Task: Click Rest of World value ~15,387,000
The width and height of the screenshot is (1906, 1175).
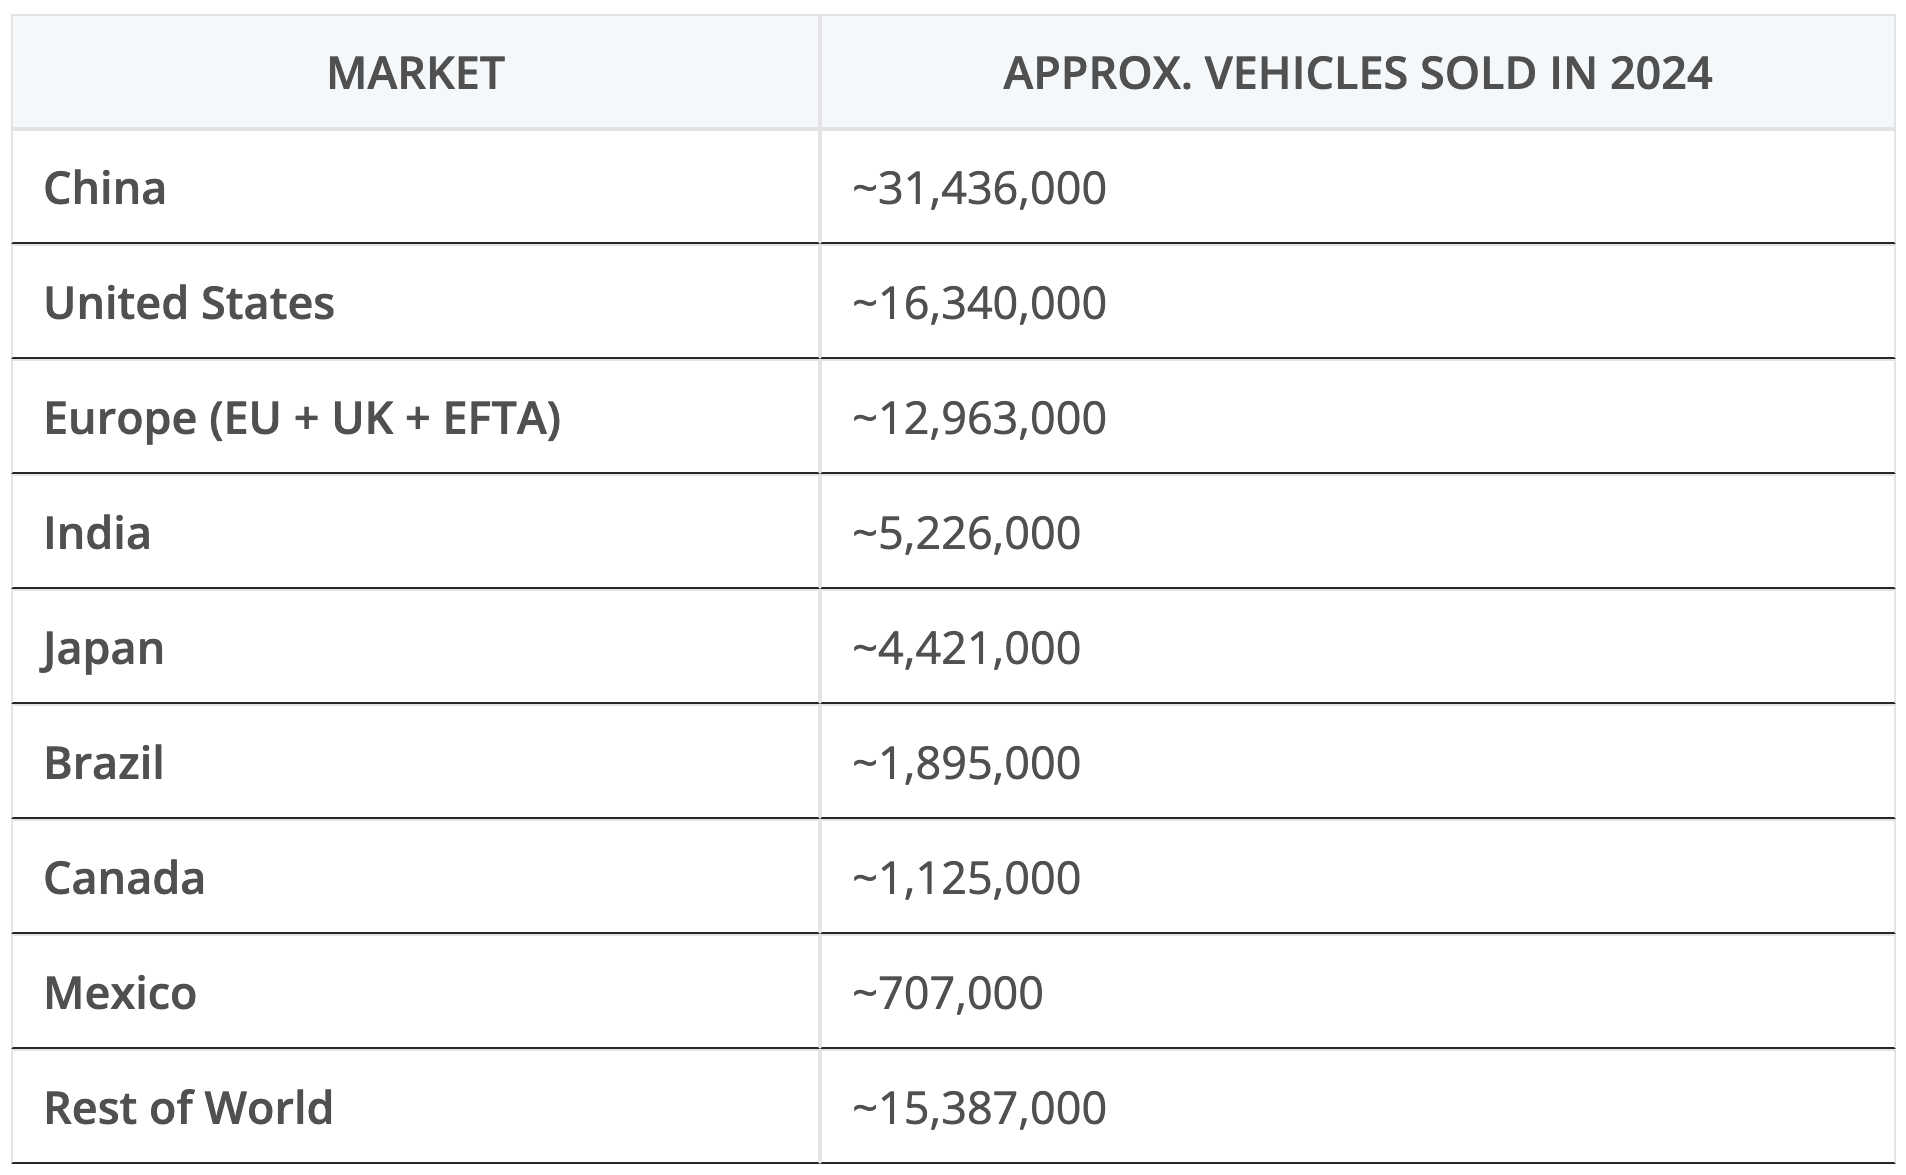Action: (x=979, y=1108)
